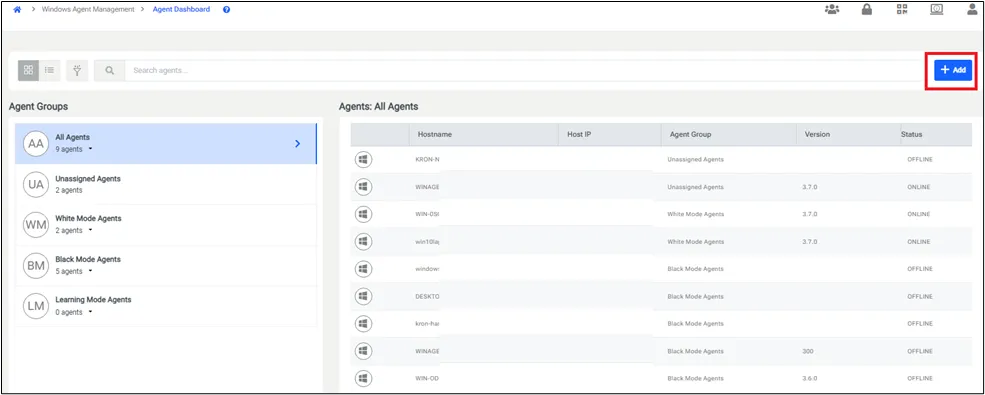Click the Windows icon in DESKTO row
Image resolution: width=985 pixels, height=395 pixels.
coord(363,296)
